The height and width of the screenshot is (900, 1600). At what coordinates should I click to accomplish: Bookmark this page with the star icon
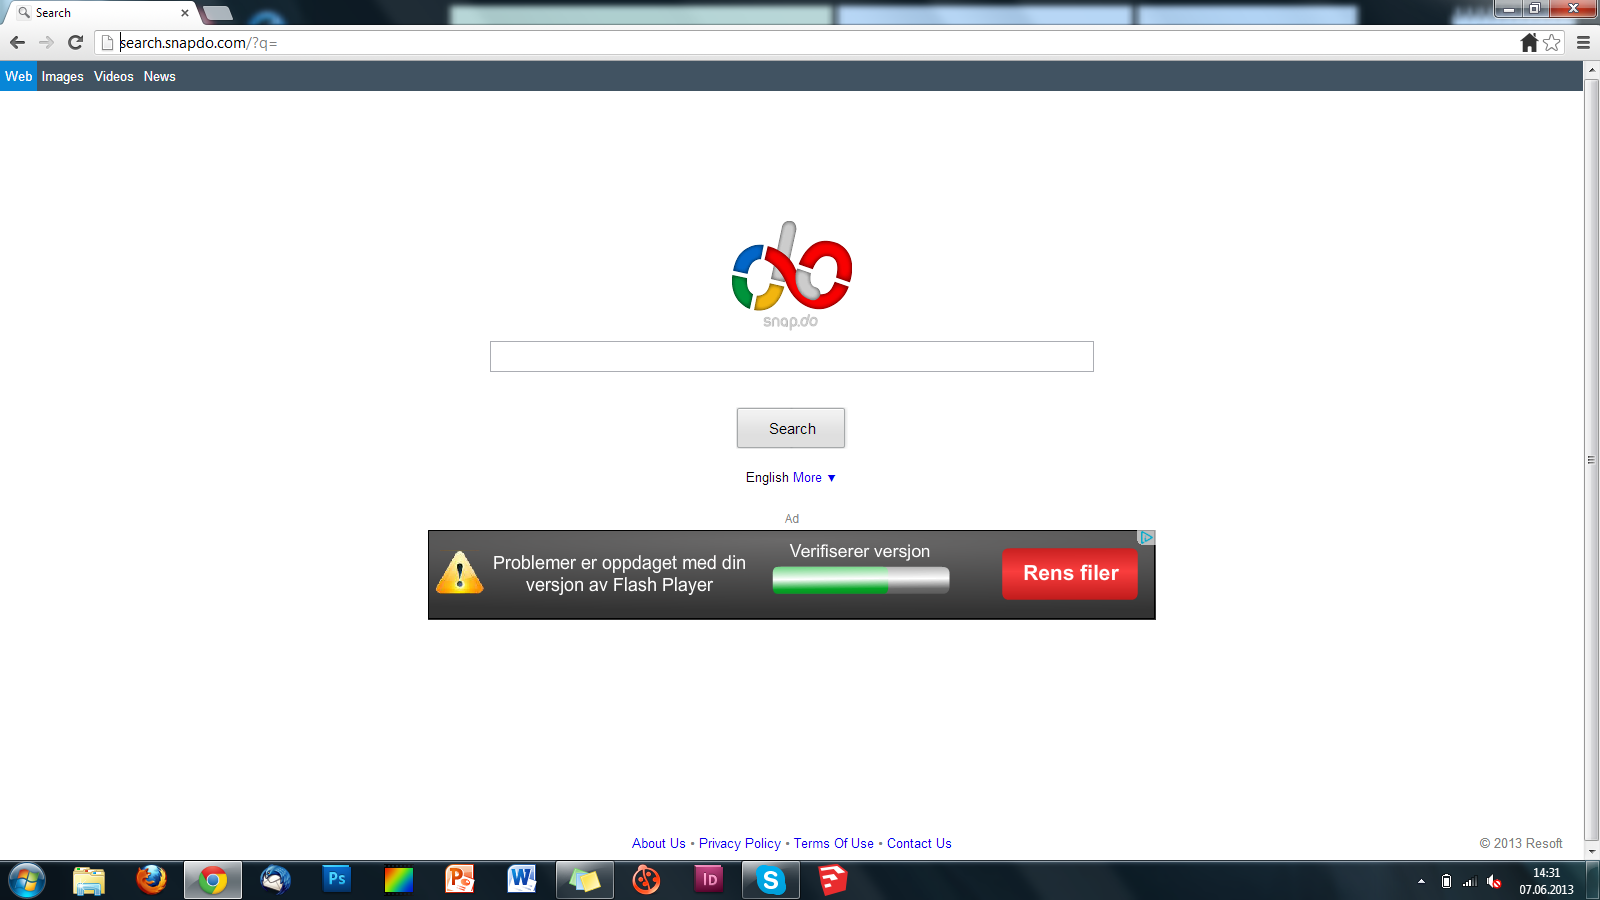1552,42
